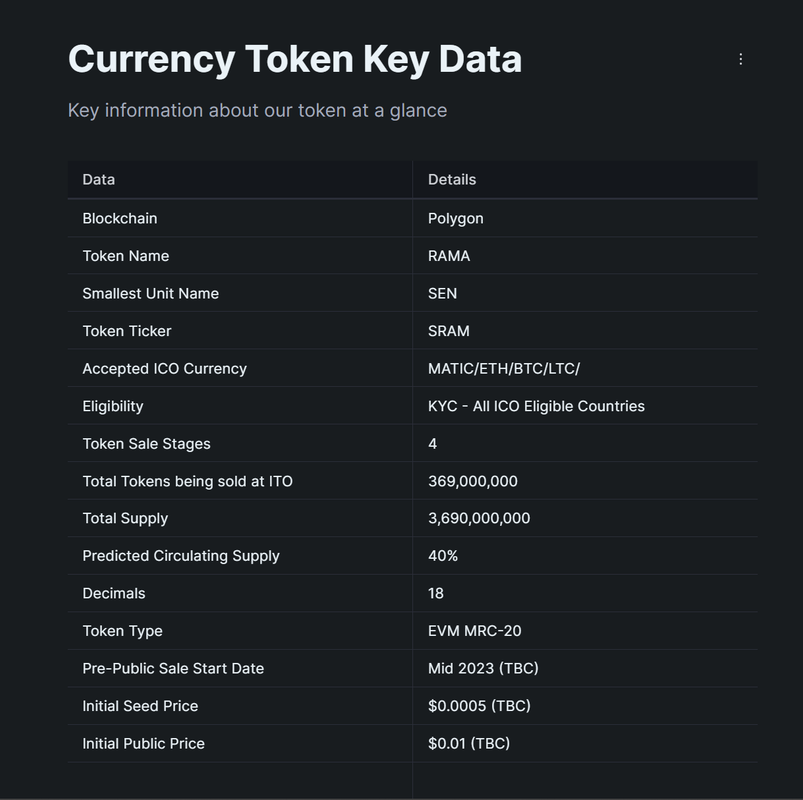The image size is (803, 800).
Task: Select the Token Sale Stages label
Action: click(x=146, y=444)
